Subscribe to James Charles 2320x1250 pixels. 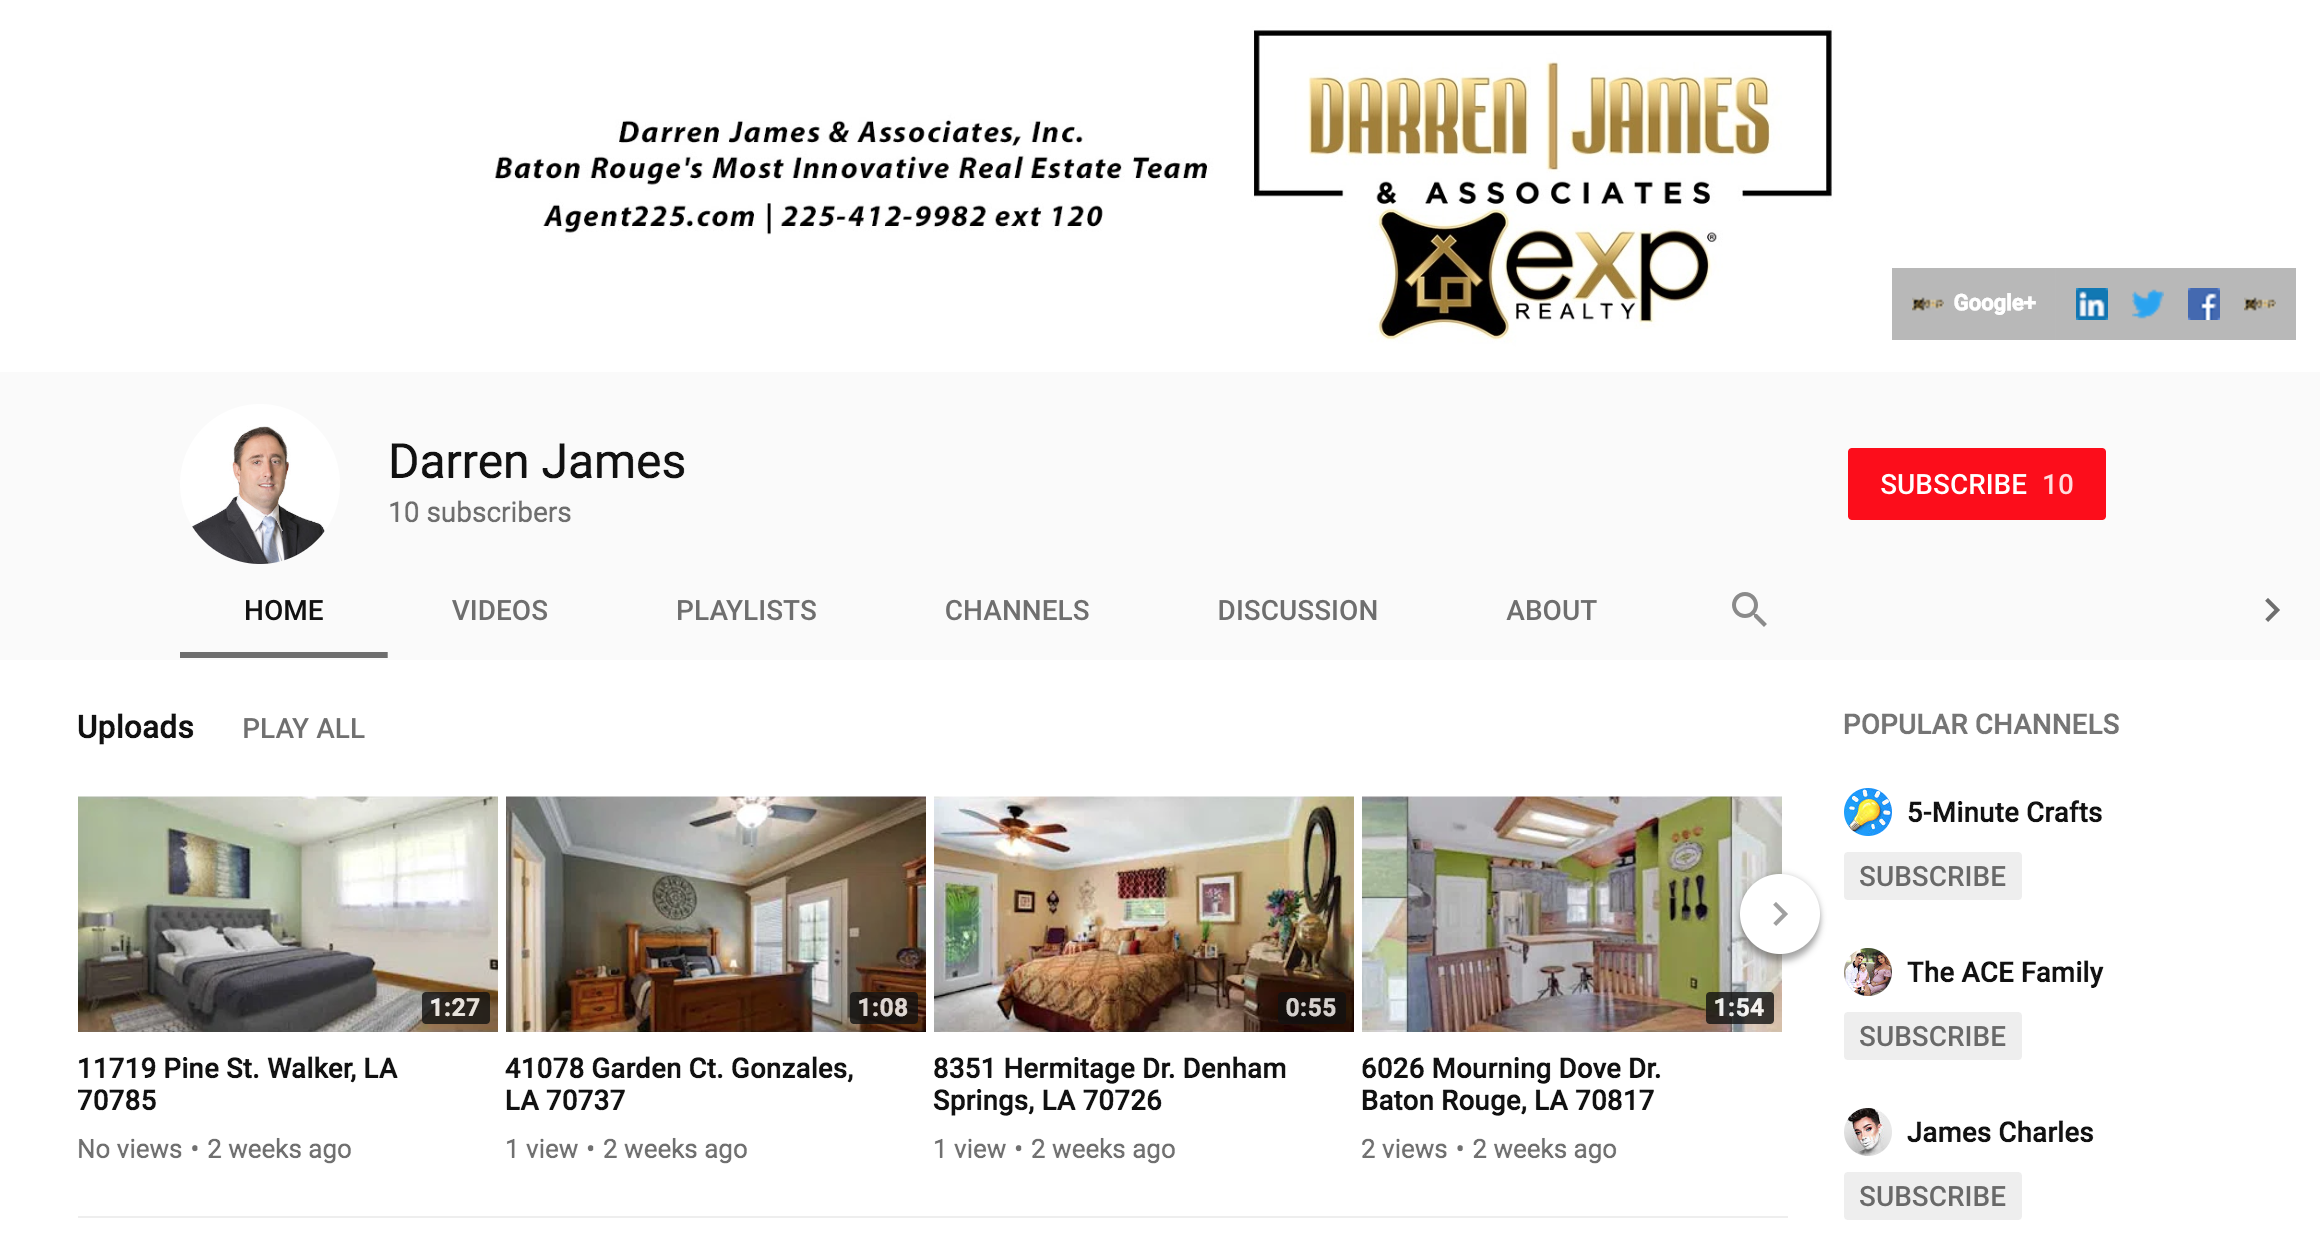point(1932,1196)
